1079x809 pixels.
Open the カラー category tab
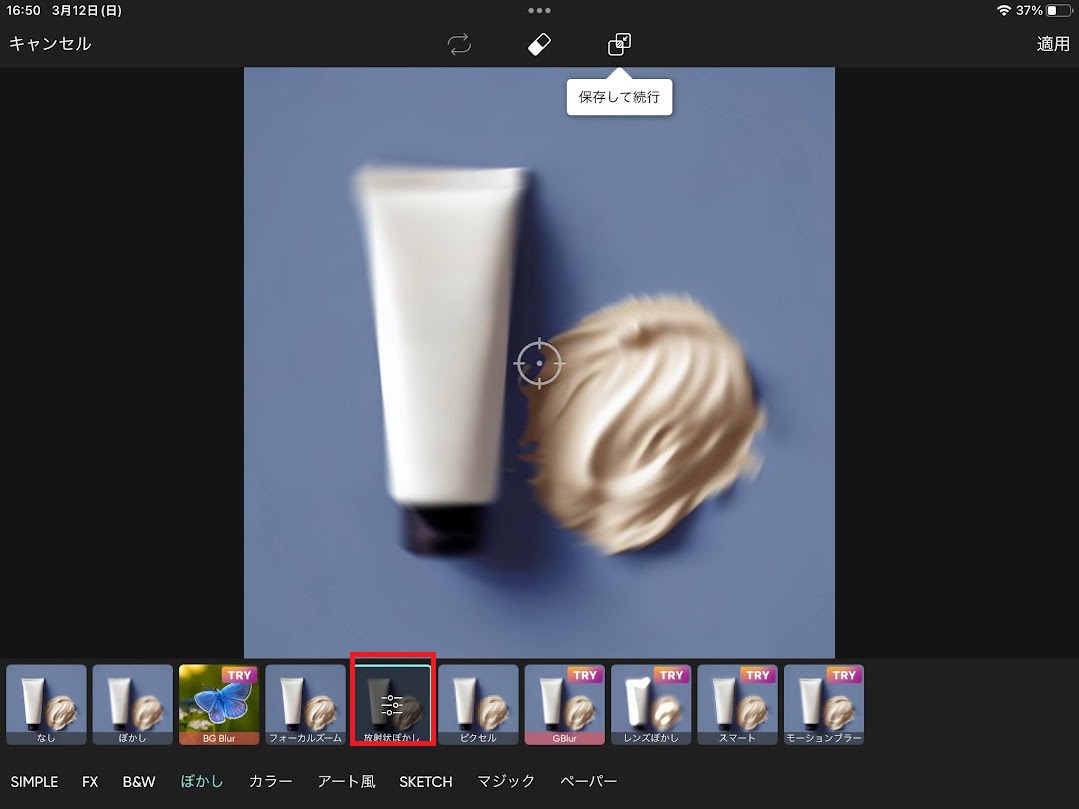[x=270, y=781]
